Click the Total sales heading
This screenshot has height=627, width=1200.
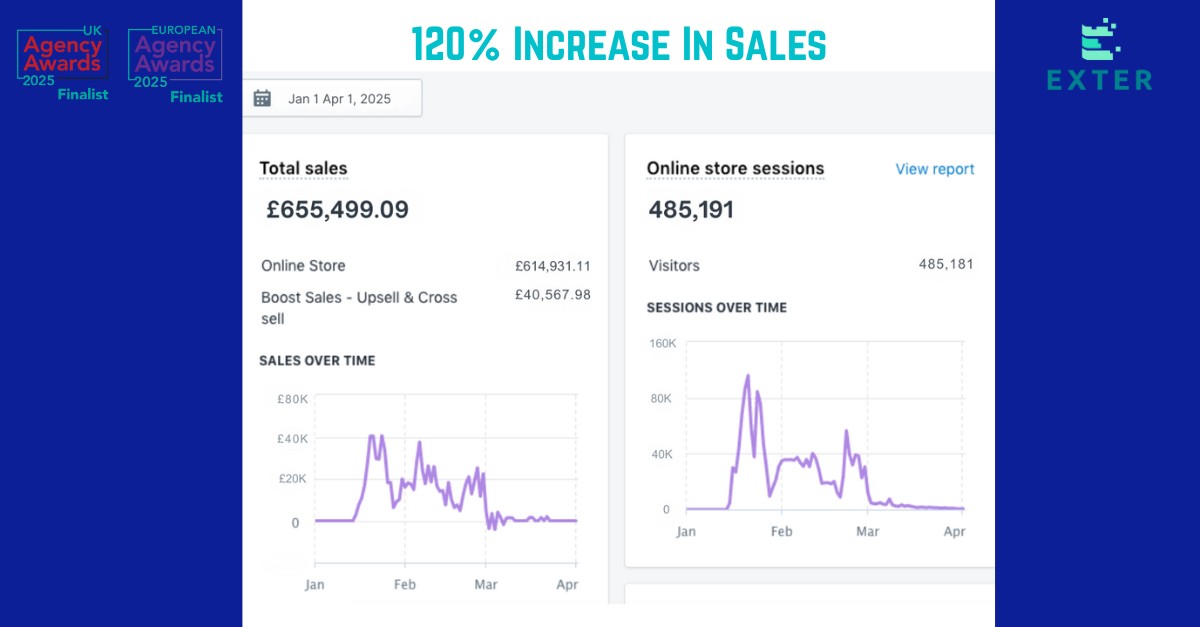pos(303,168)
